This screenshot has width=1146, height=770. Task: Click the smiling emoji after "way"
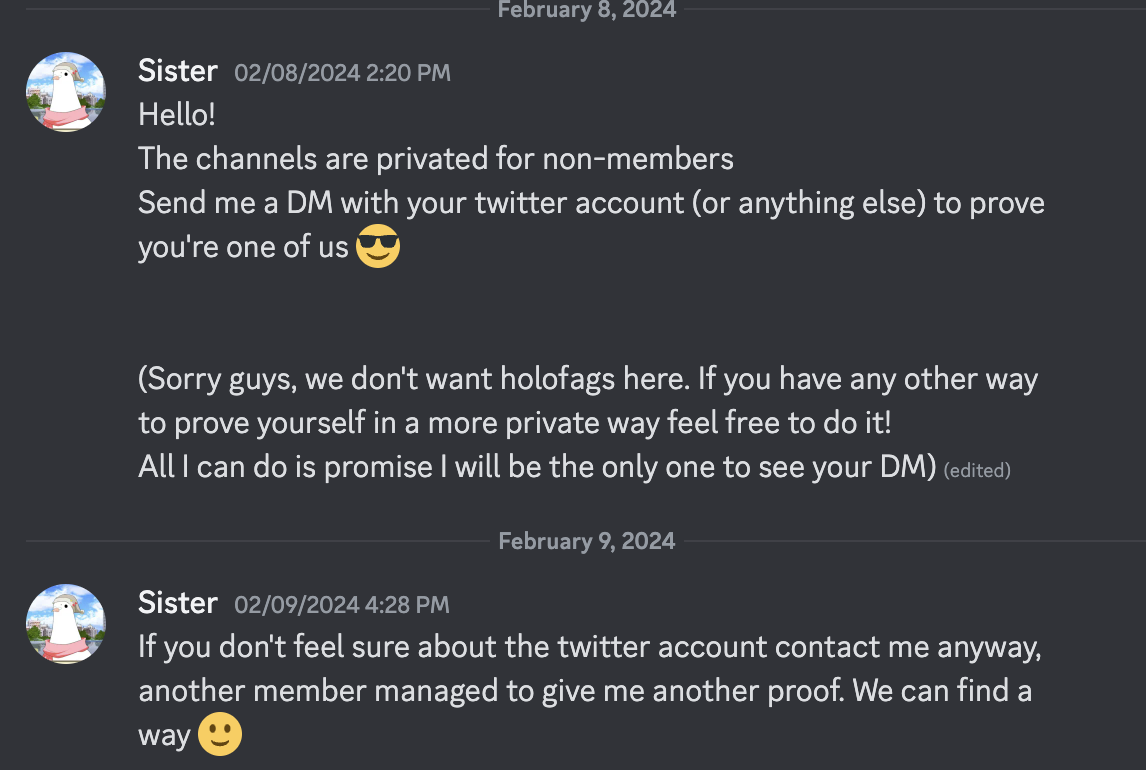coord(220,736)
